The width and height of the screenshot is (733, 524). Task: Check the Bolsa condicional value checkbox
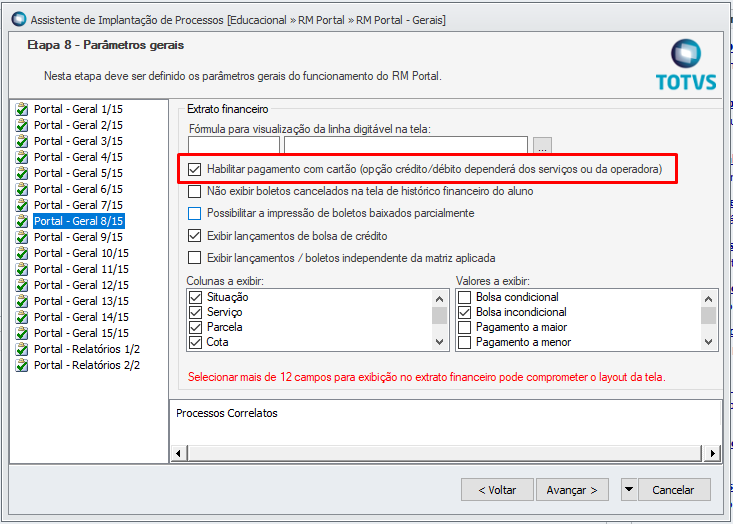[x=464, y=297]
